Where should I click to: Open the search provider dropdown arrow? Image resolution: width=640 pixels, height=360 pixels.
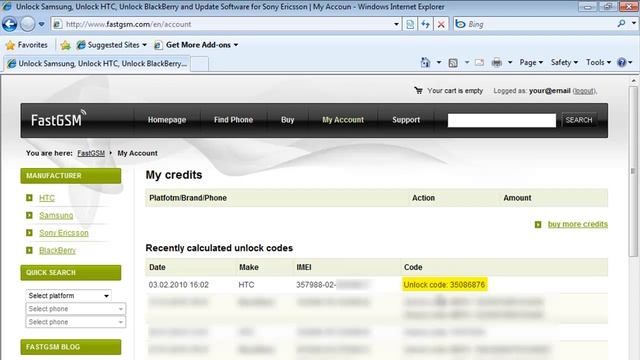(634, 24)
